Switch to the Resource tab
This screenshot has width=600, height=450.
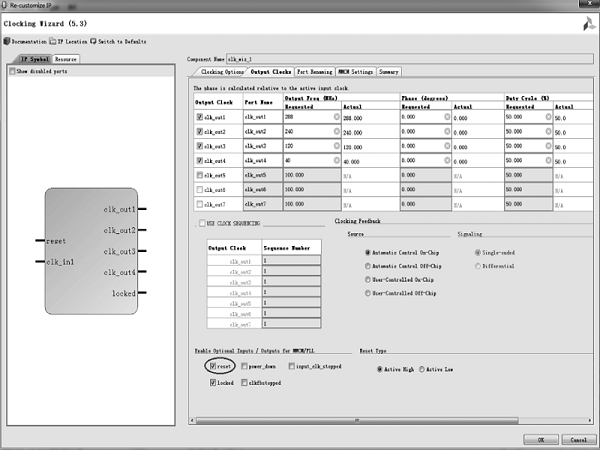65,60
